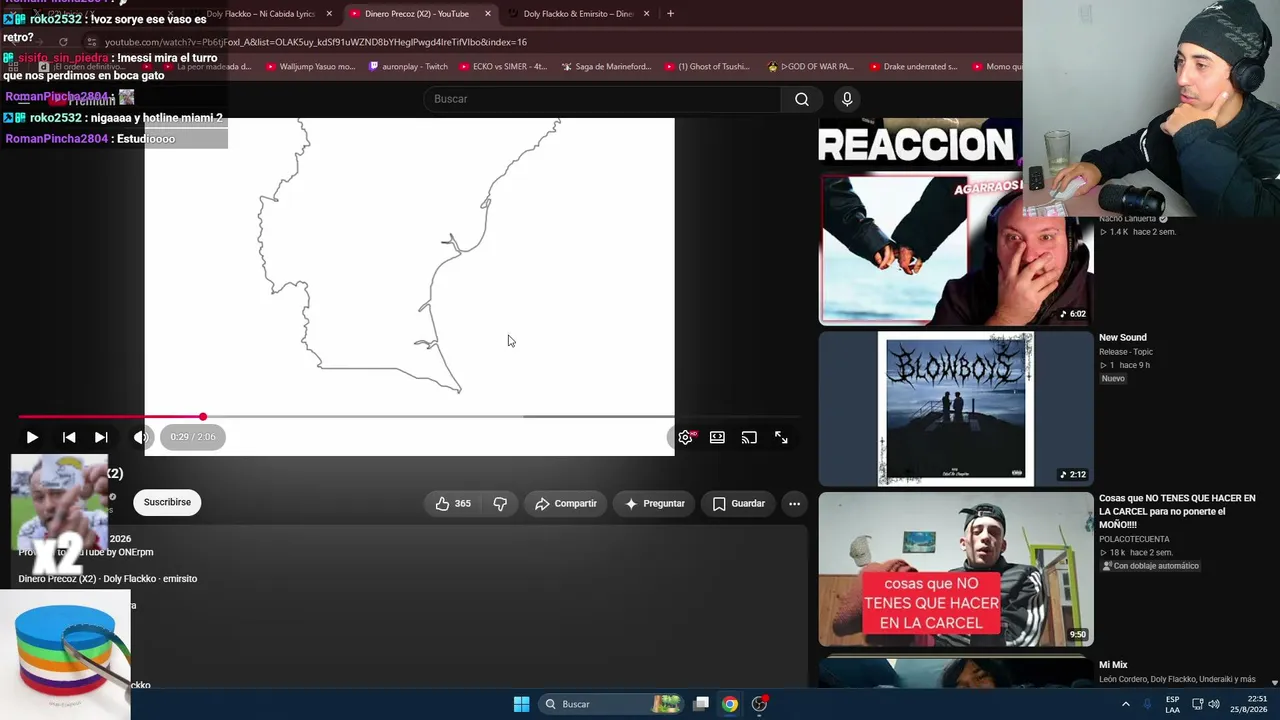Cast the video to a TV
The height and width of the screenshot is (720, 1280).
click(x=749, y=437)
